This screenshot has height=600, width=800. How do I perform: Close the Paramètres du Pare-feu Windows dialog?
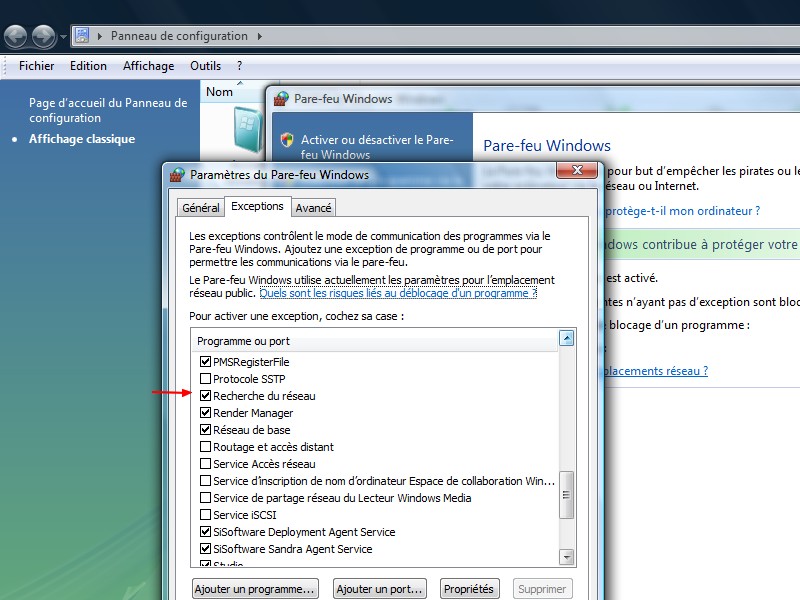(x=577, y=170)
